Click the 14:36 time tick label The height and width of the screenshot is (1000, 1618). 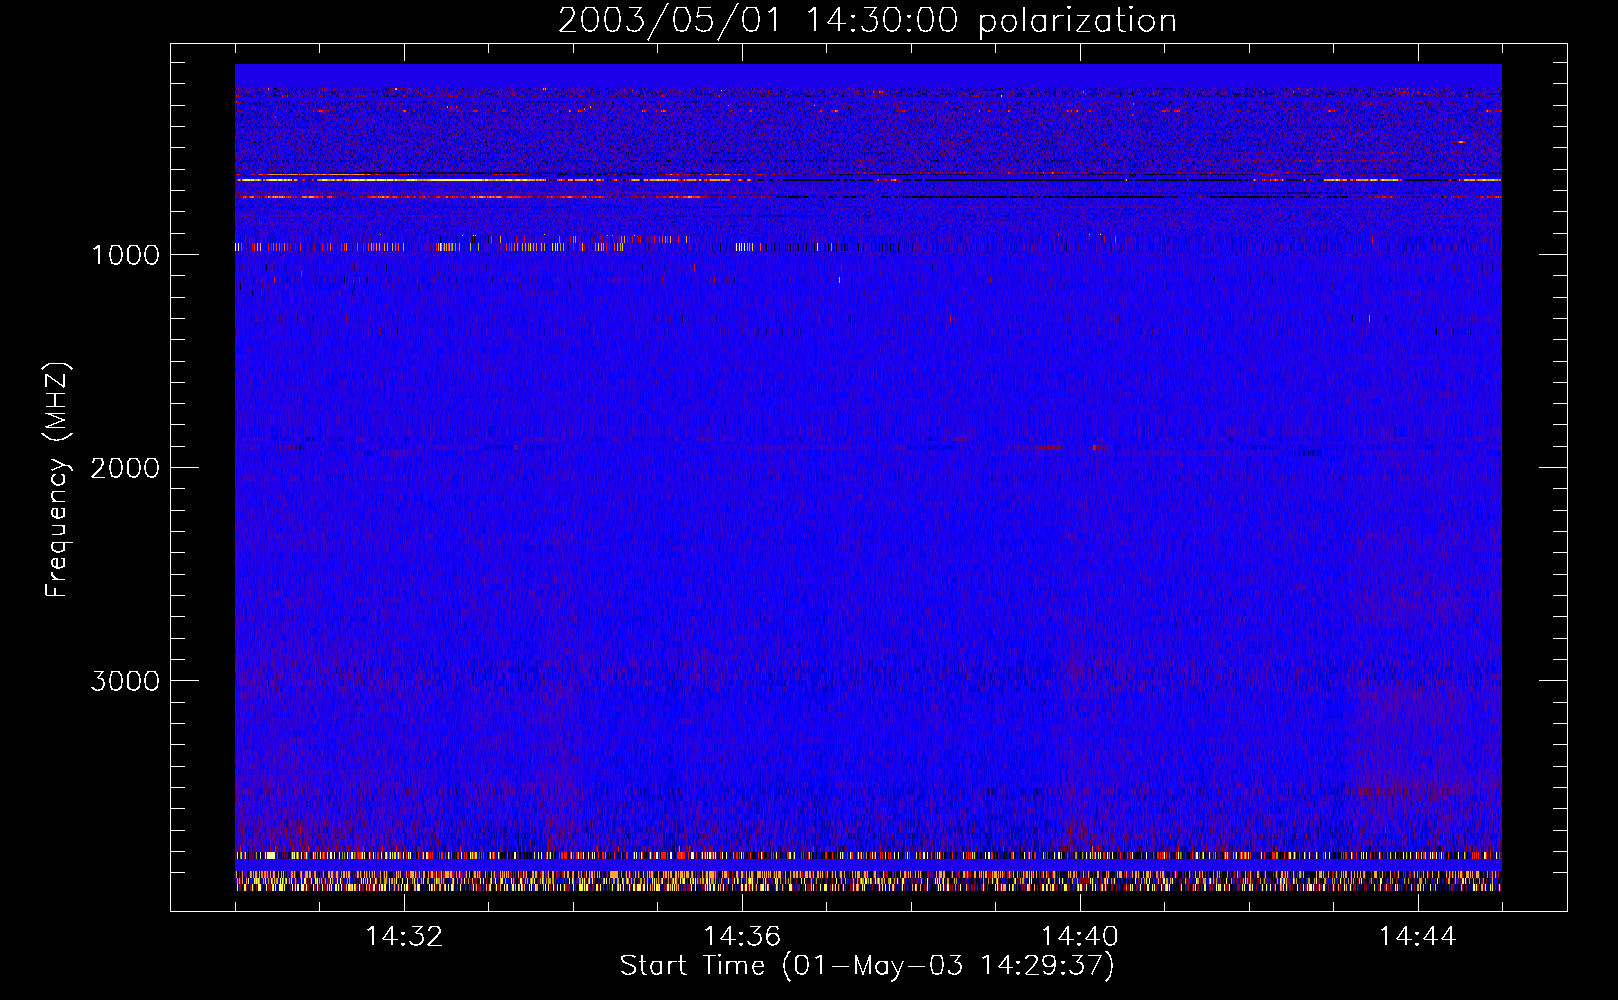click(742, 937)
